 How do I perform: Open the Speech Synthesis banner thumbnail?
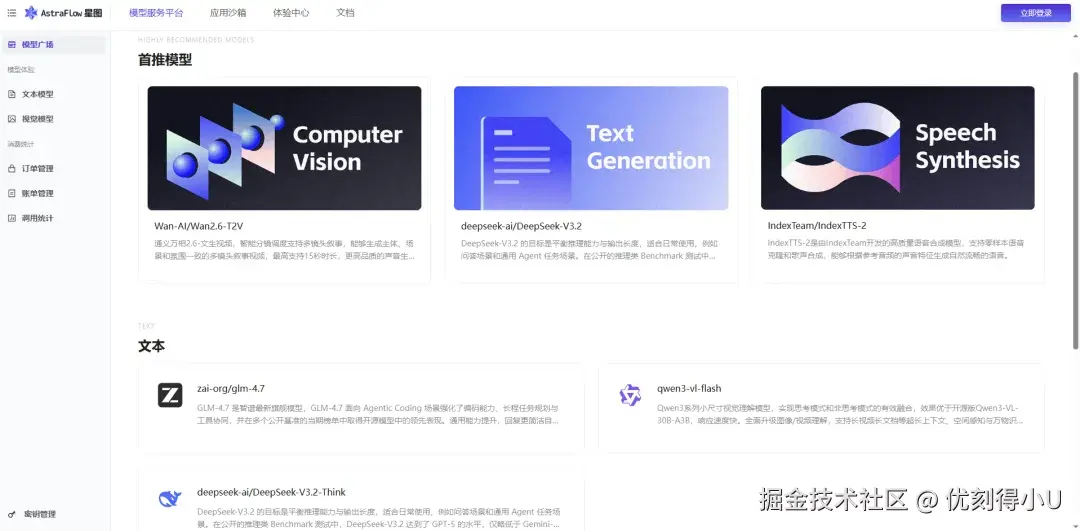coord(897,148)
